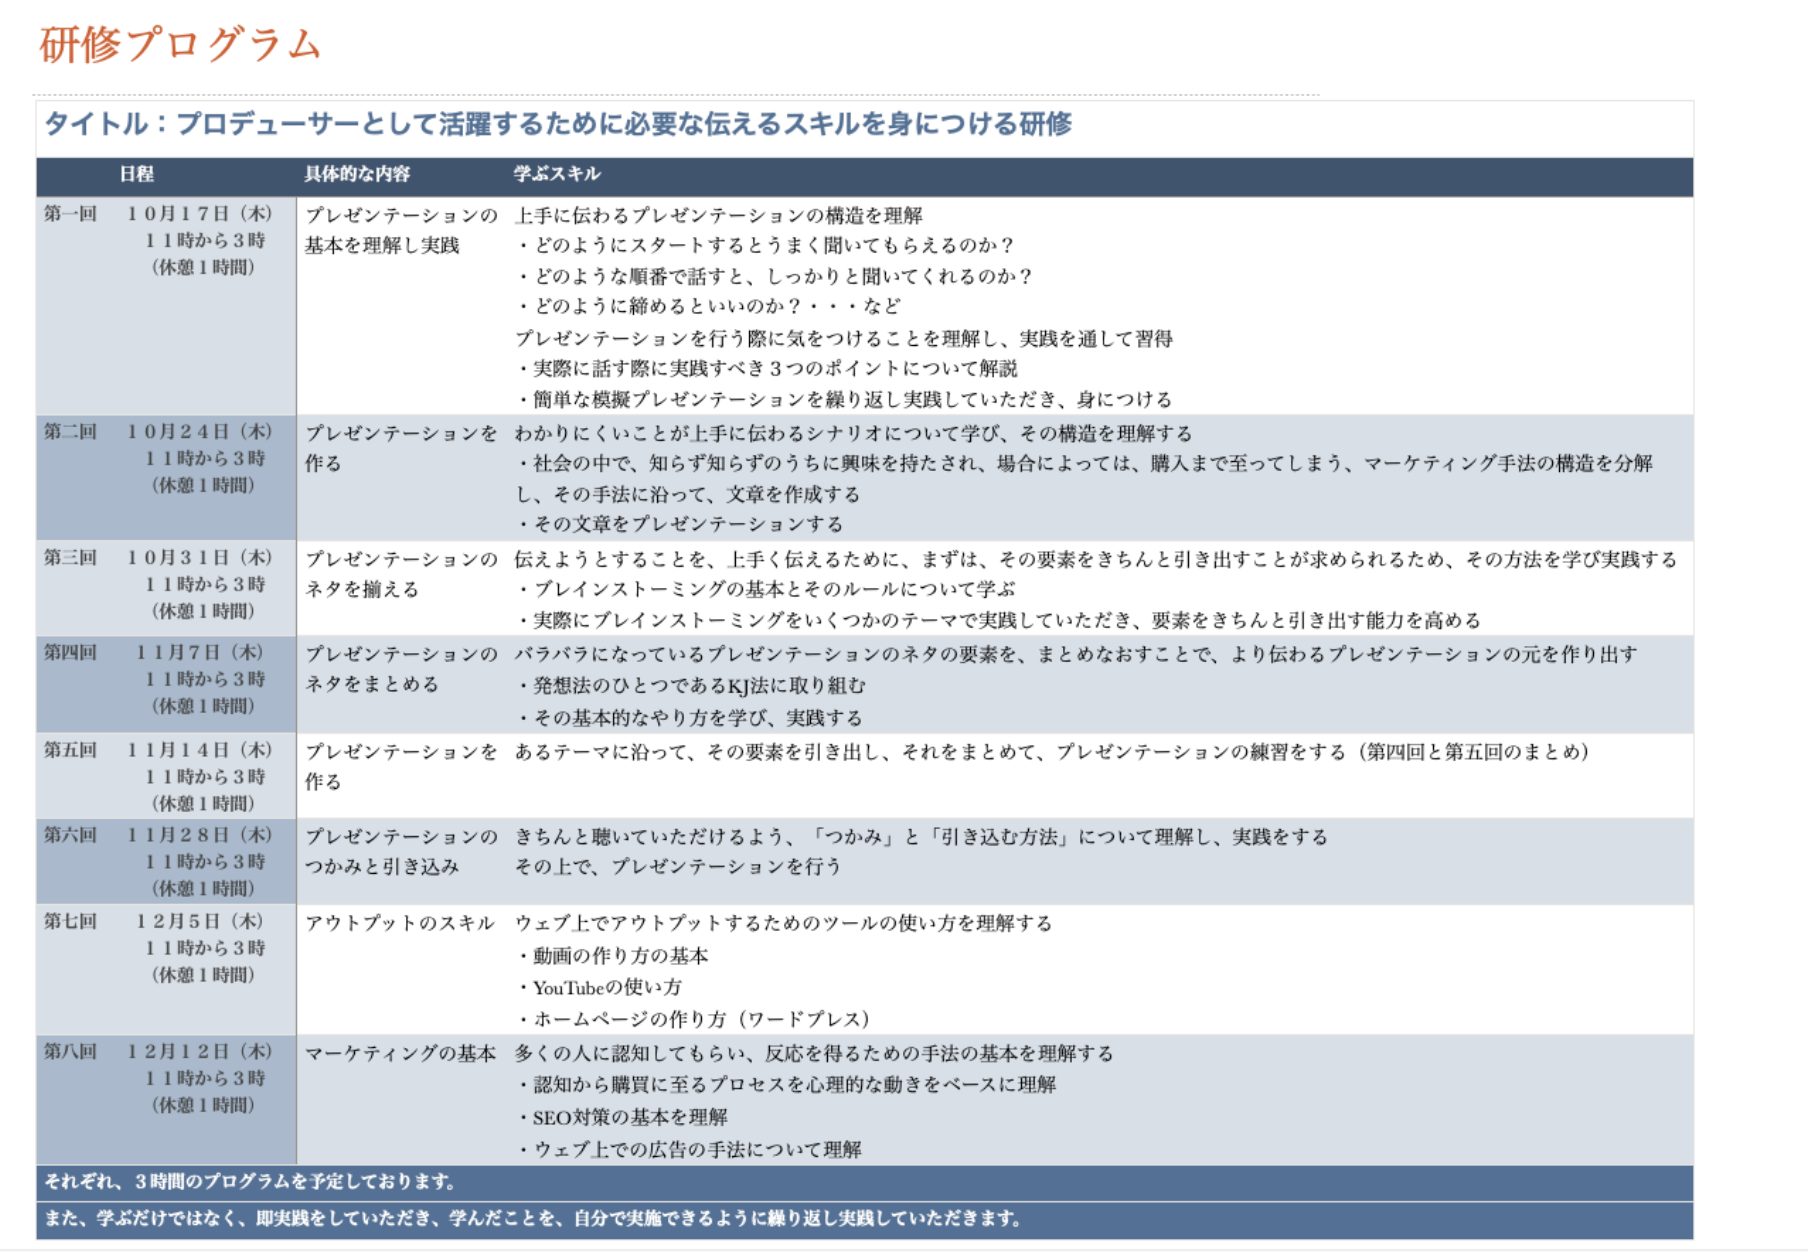The height and width of the screenshot is (1252, 1808).
Task: Select アウトプットのスキル content cell
Action: pyautogui.click(x=400, y=923)
